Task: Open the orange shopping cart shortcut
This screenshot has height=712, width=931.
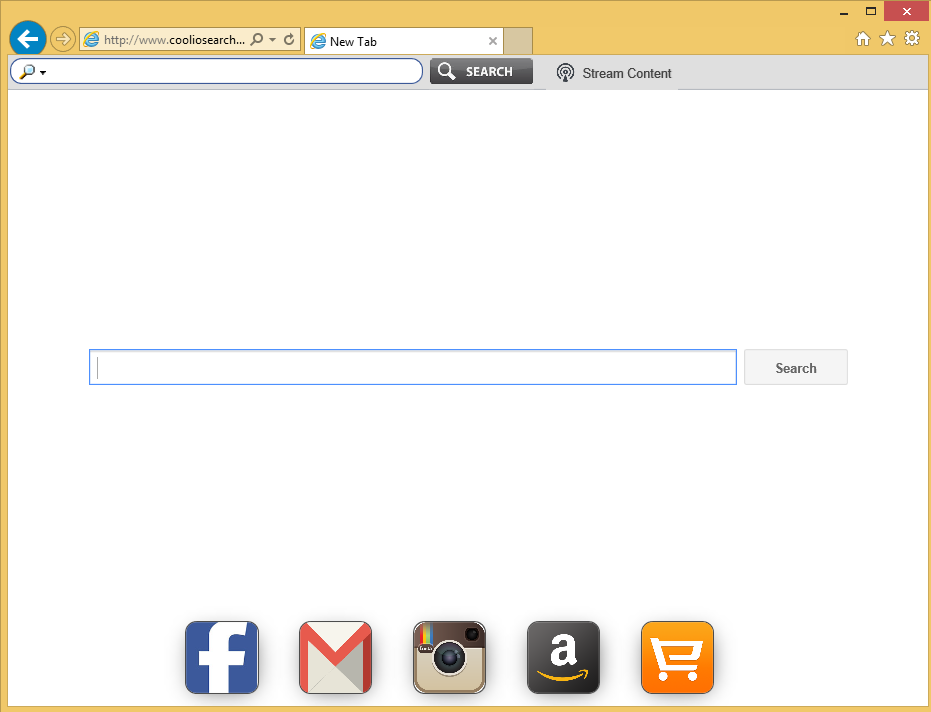Action: [x=677, y=657]
